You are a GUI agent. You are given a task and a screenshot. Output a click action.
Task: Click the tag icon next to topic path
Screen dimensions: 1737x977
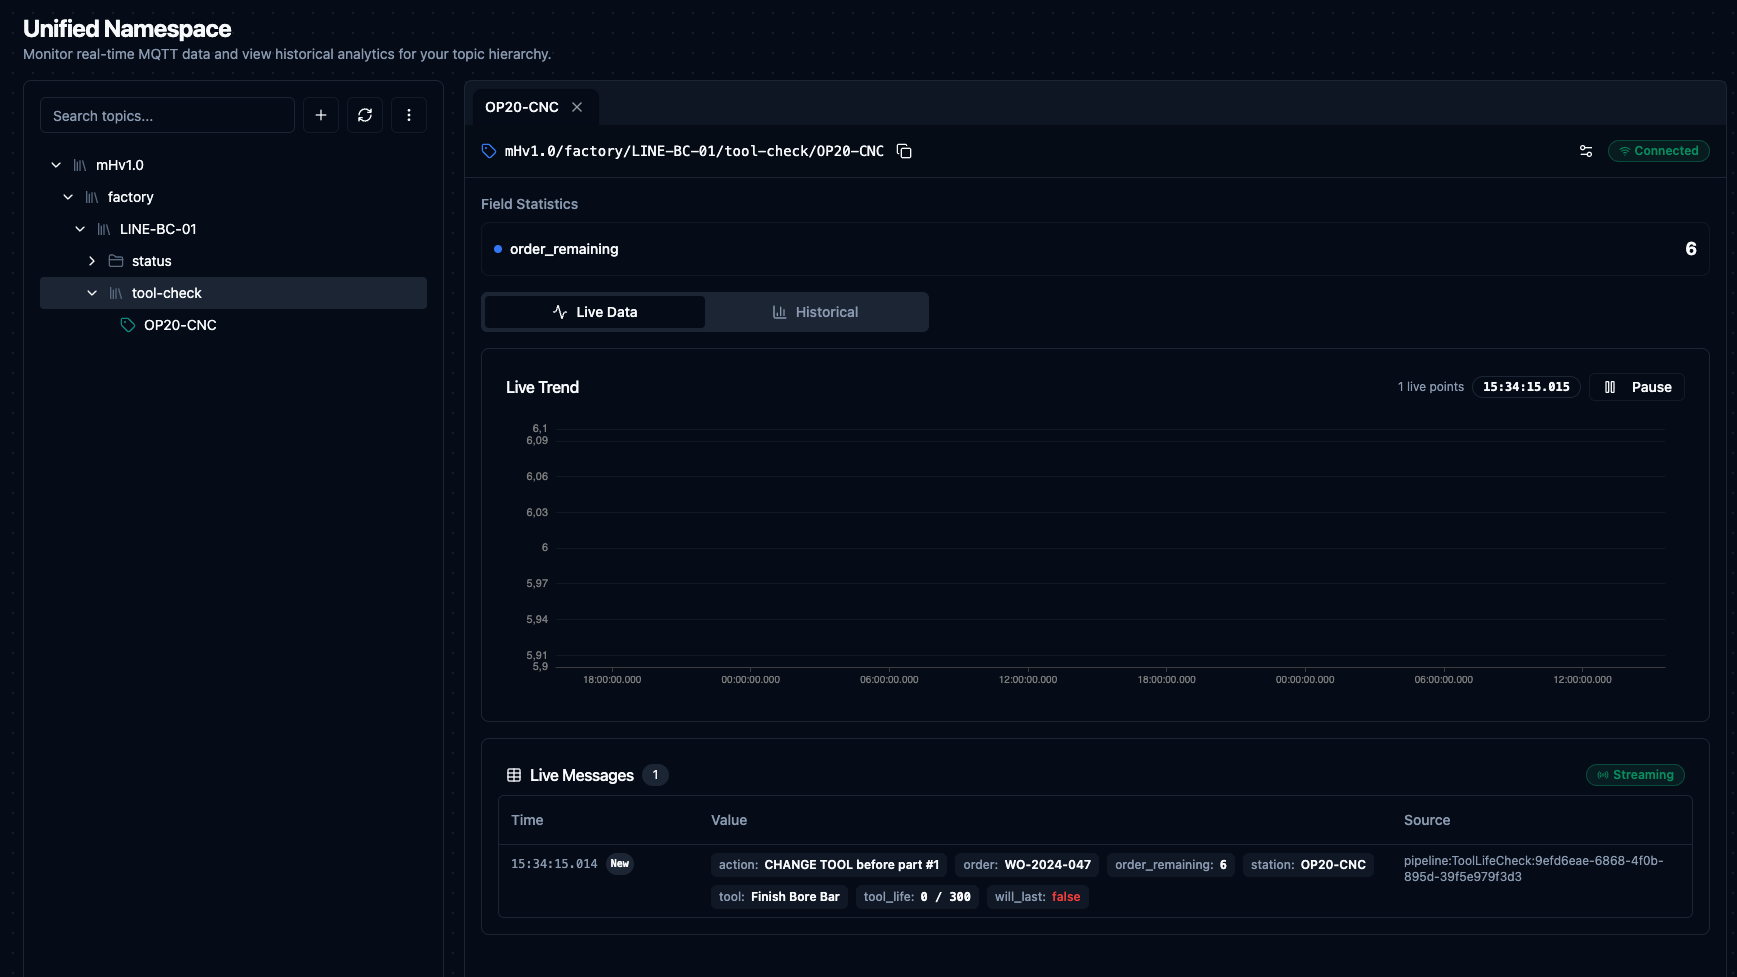[x=489, y=151]
